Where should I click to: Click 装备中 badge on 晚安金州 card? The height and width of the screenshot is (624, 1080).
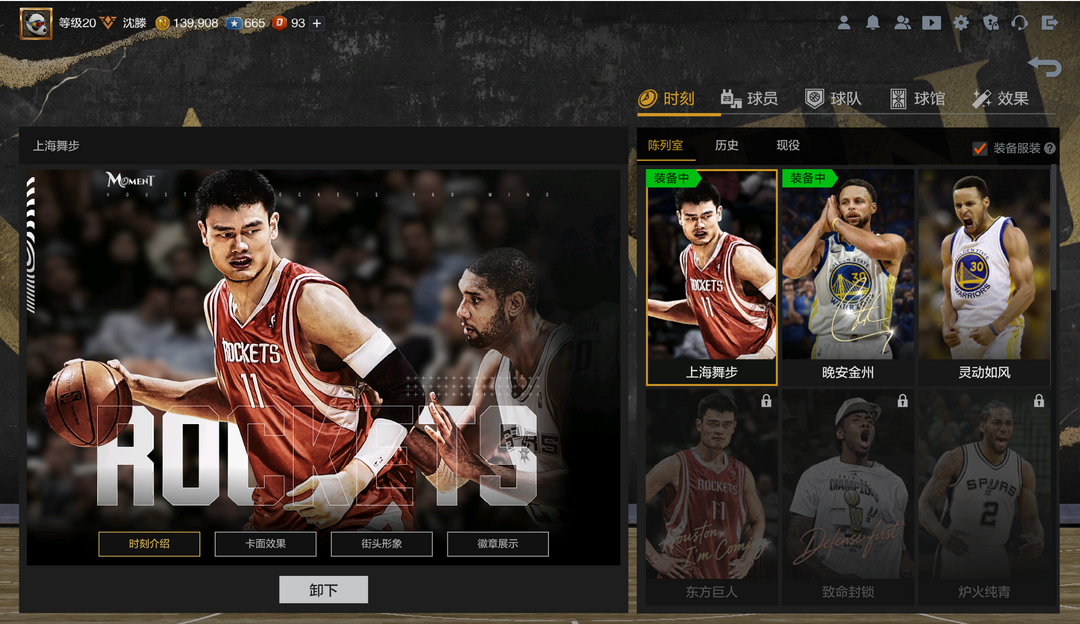click(809, 178)
